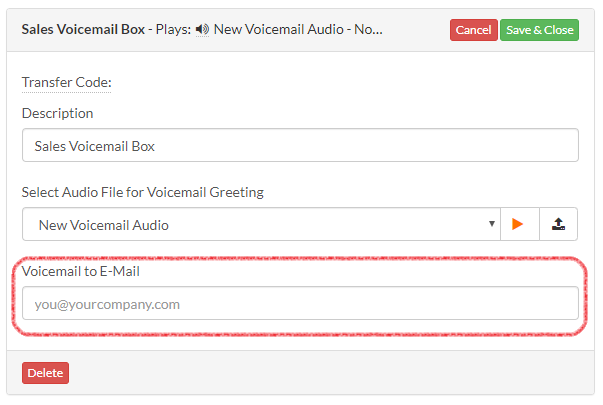Click empty footer area right of Delete
Screen dimensions: 603x405
(x=331, y=373)
